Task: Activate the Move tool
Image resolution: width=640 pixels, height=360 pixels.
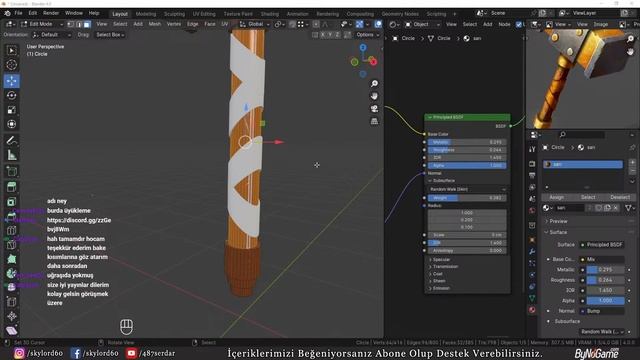Action: tap(11, 81)
